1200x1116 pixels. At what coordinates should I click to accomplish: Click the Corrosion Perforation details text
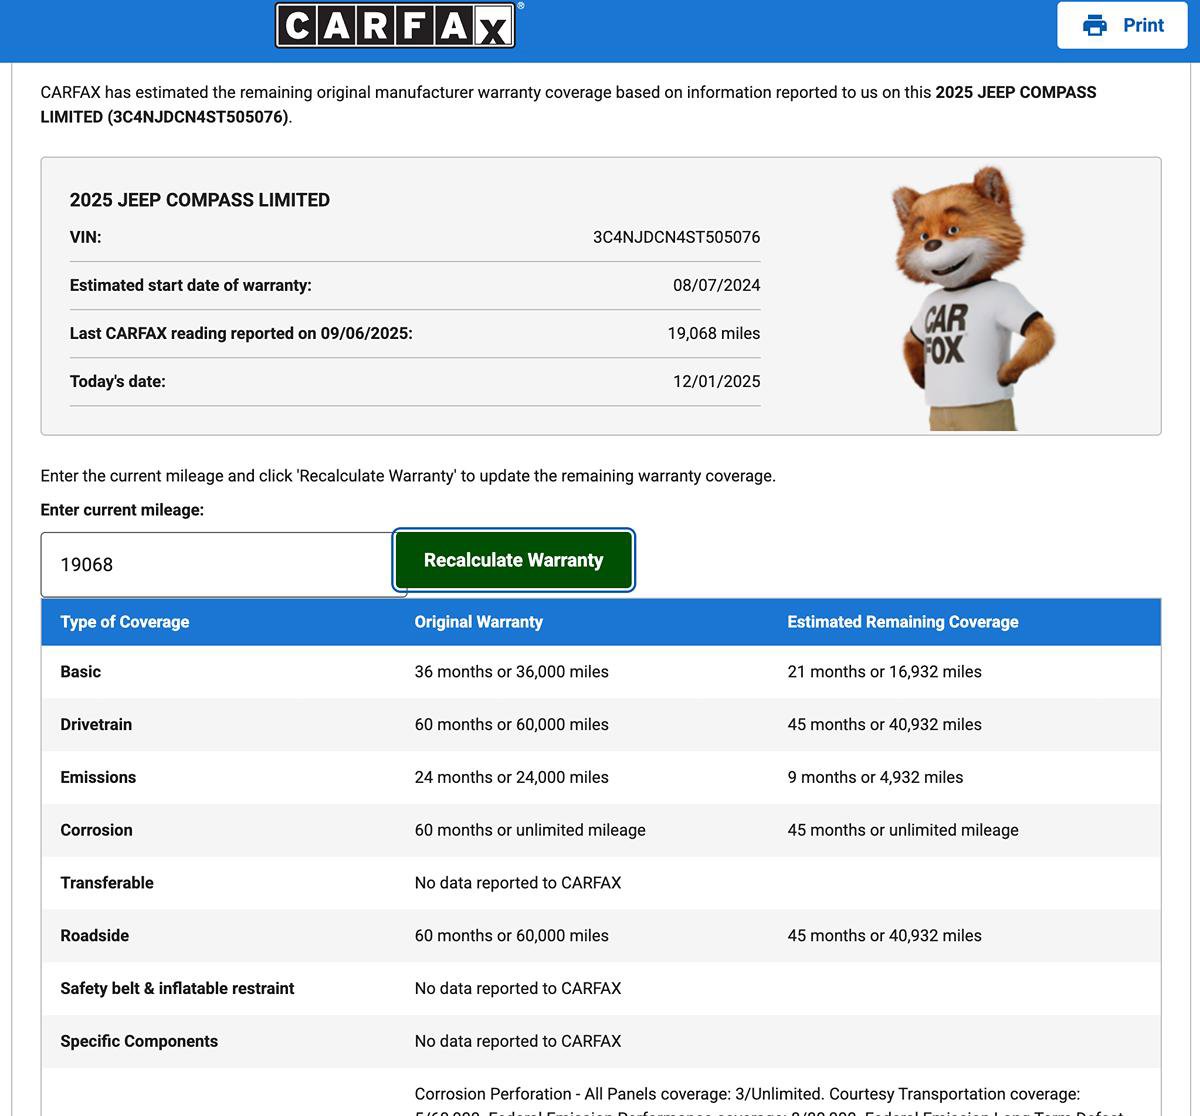pos(769,1100)
